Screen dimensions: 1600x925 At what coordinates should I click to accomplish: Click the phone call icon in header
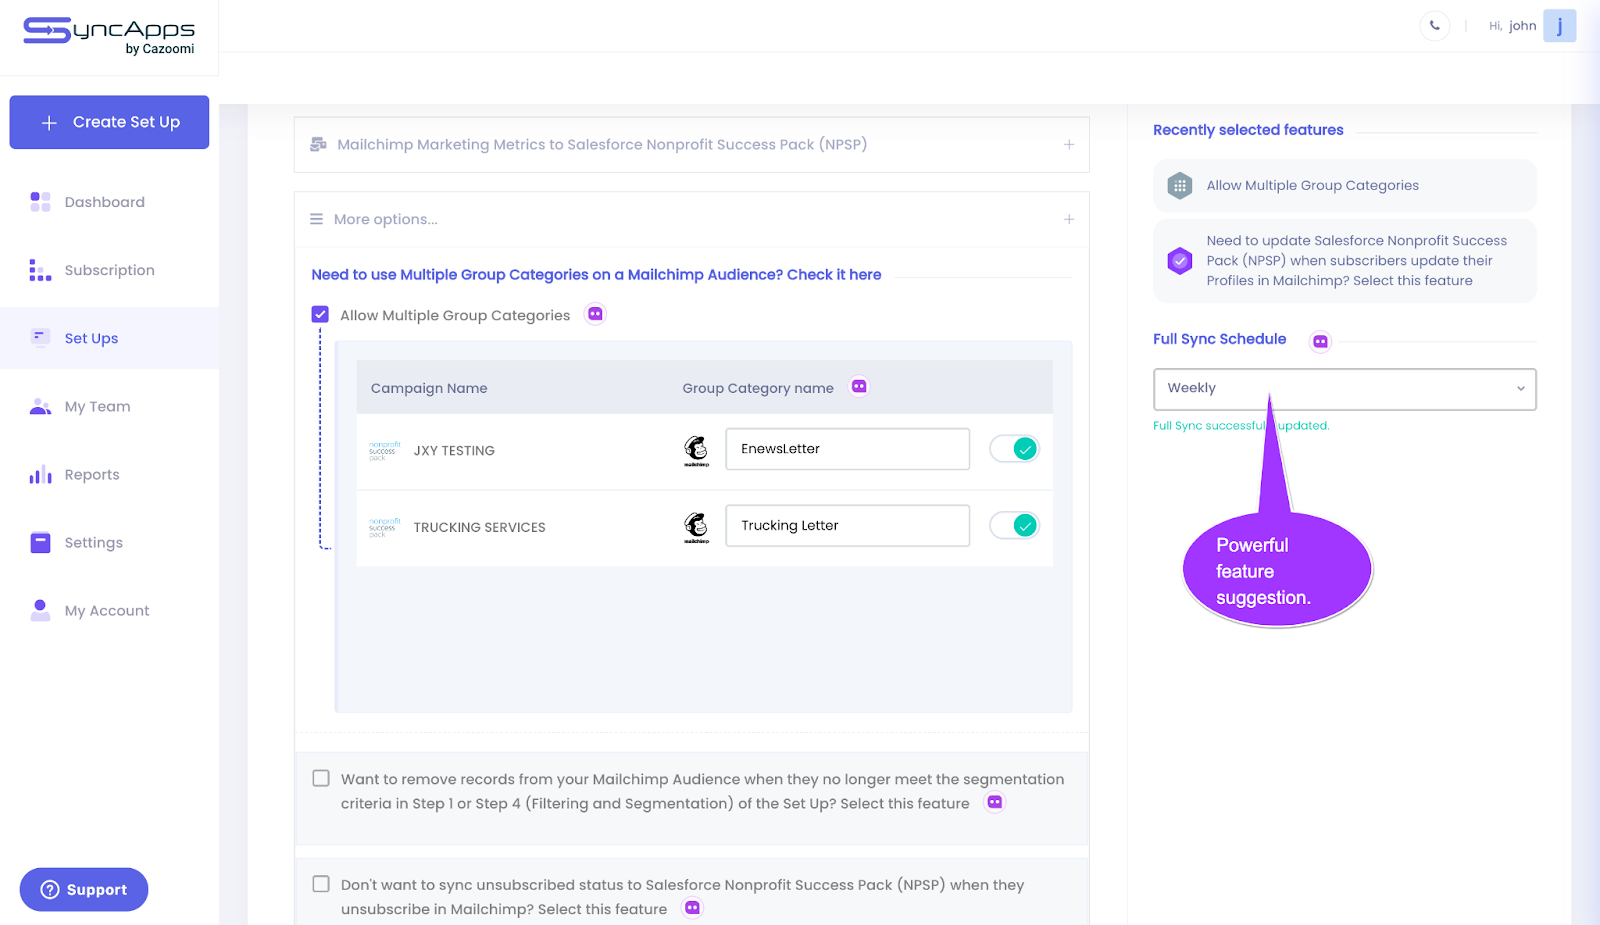pyautogui.click(x=1434, y=26)
